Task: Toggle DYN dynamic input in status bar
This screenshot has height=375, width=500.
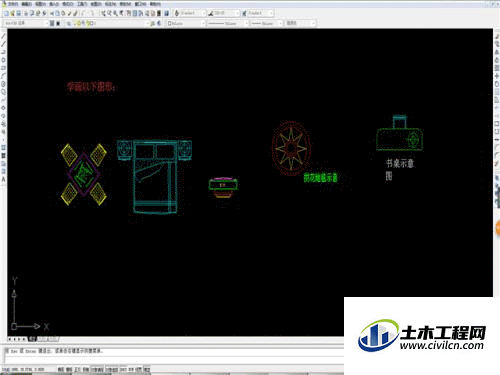Action: [x=131, y=369]
